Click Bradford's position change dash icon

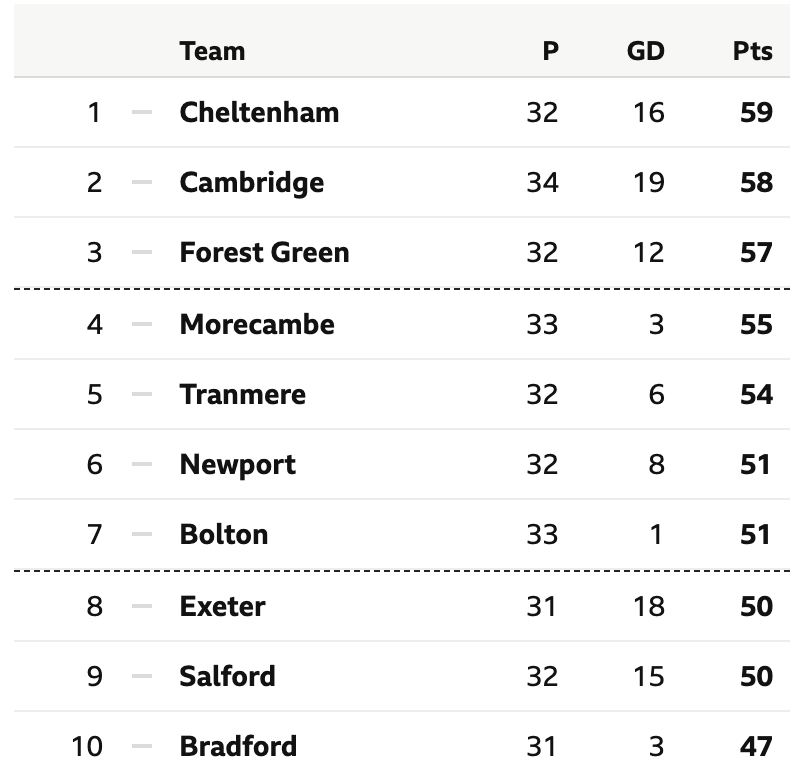tap(142, 746)
